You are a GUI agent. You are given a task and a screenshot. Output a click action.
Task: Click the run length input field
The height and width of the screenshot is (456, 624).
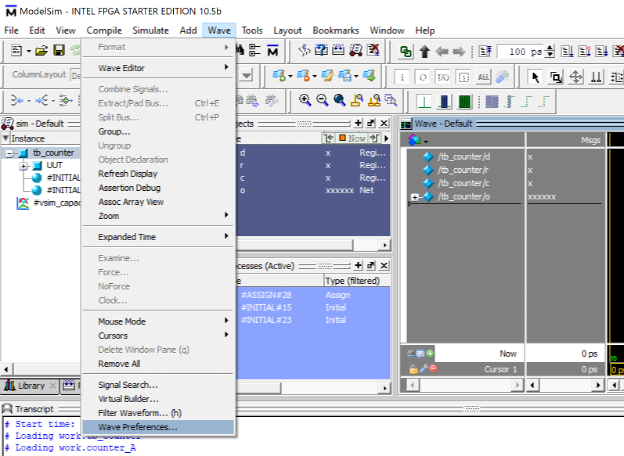click(x=518, y=51)
